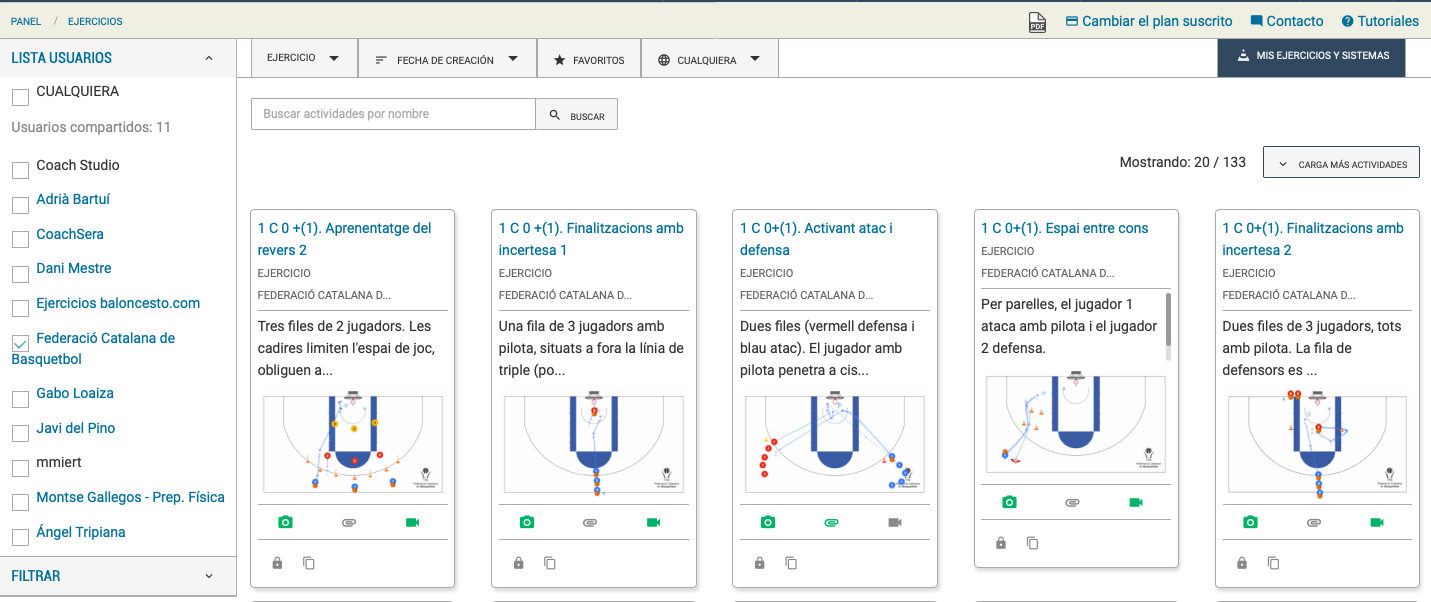Tick the Adrià Bartuí checkbox
This screenshot has height=602, width=1431.
(20, 205)
